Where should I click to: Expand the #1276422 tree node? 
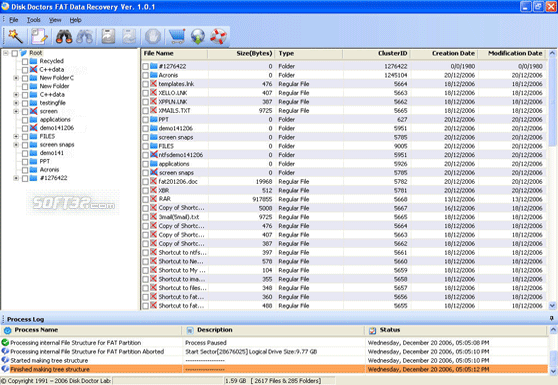tap(16, 178)
